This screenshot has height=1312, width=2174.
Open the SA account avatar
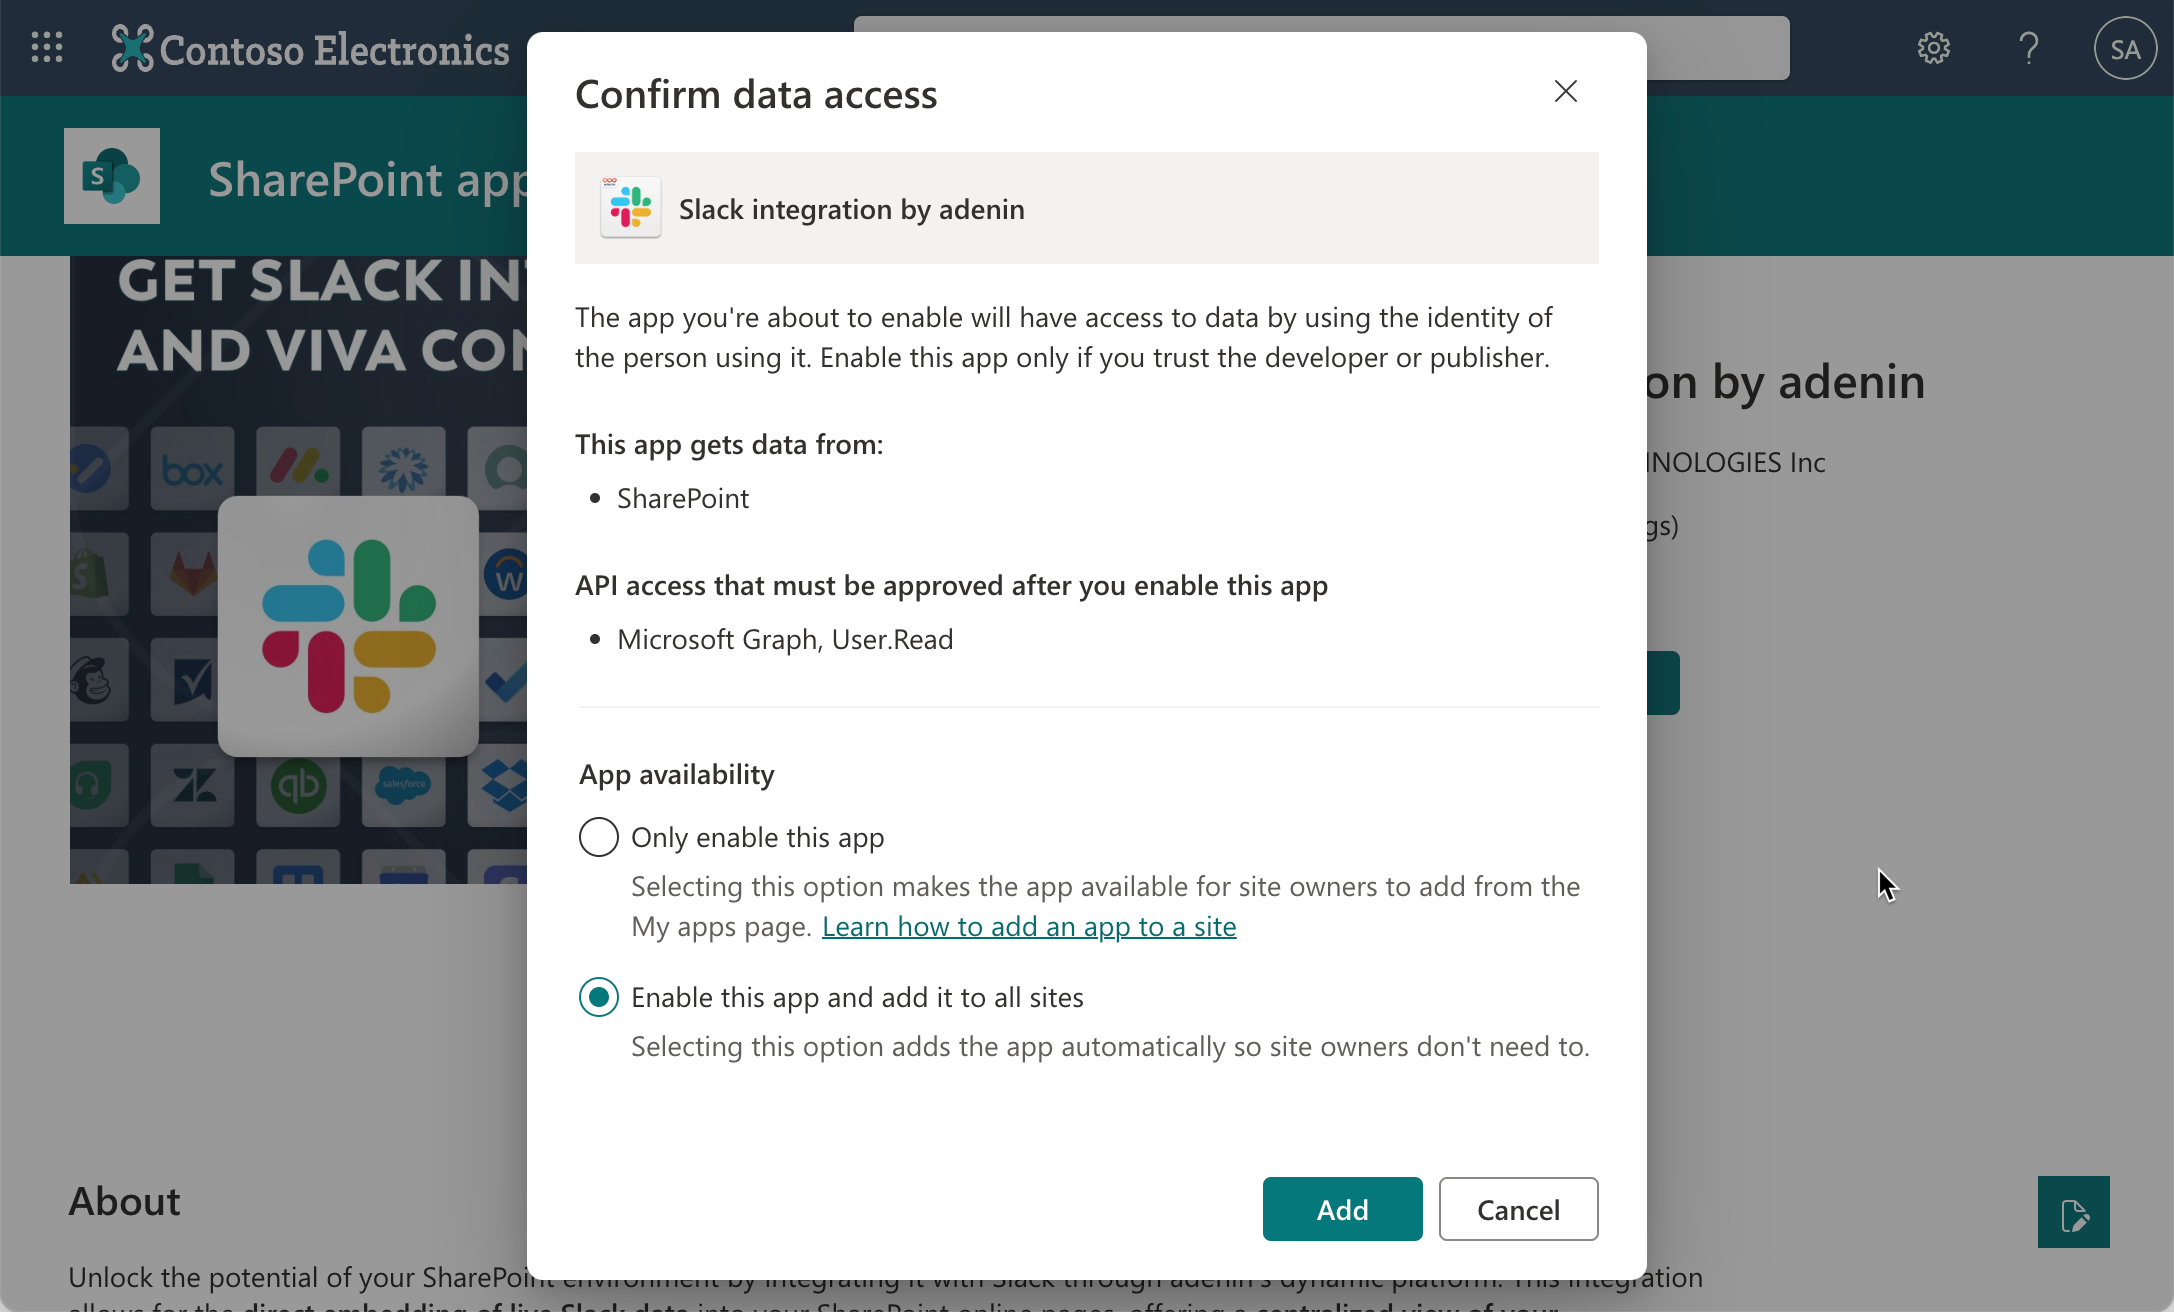tap(2124, 48)
